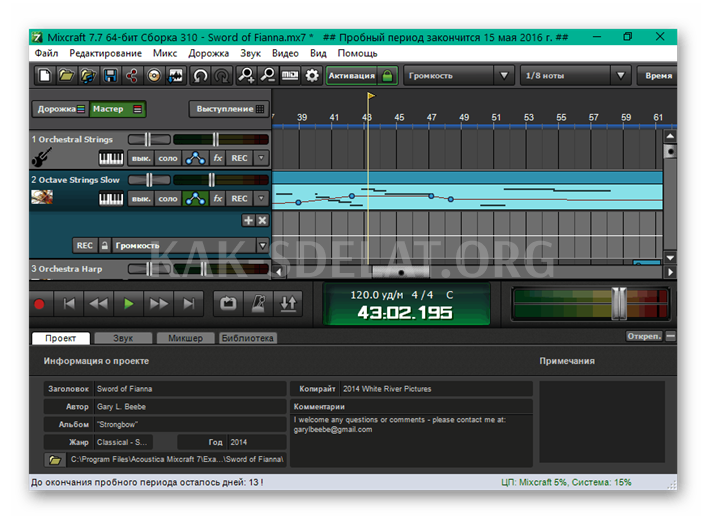The image size is (706, 519).
Task: Open the Жанр field Classical - S...
Action: point(124,442)
